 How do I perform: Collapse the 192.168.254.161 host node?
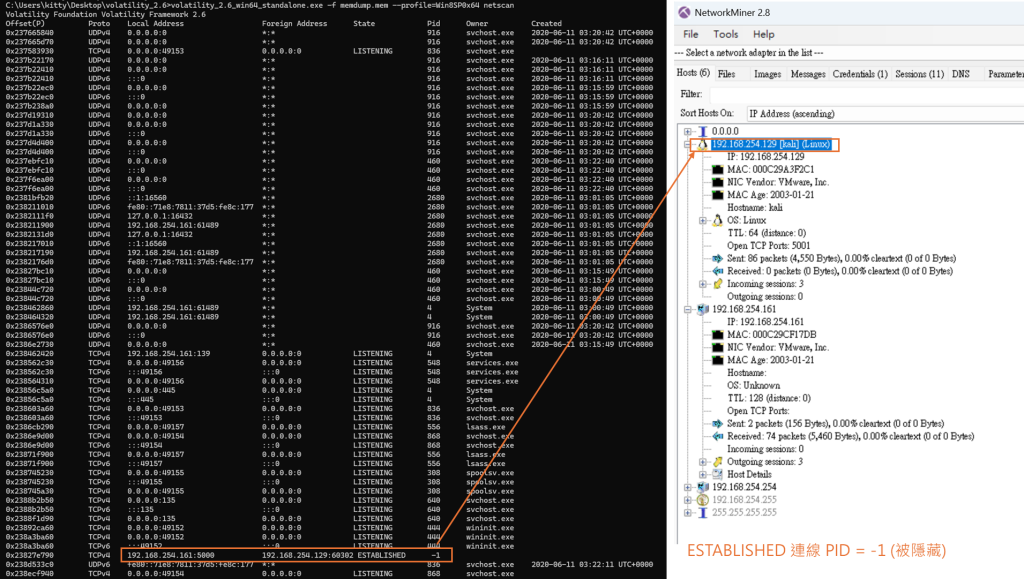pos(688,309)
